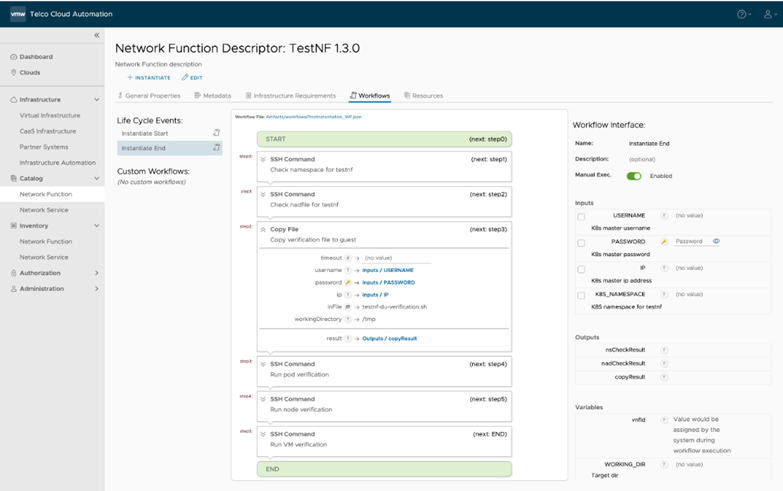Click the Password input field

690,241
